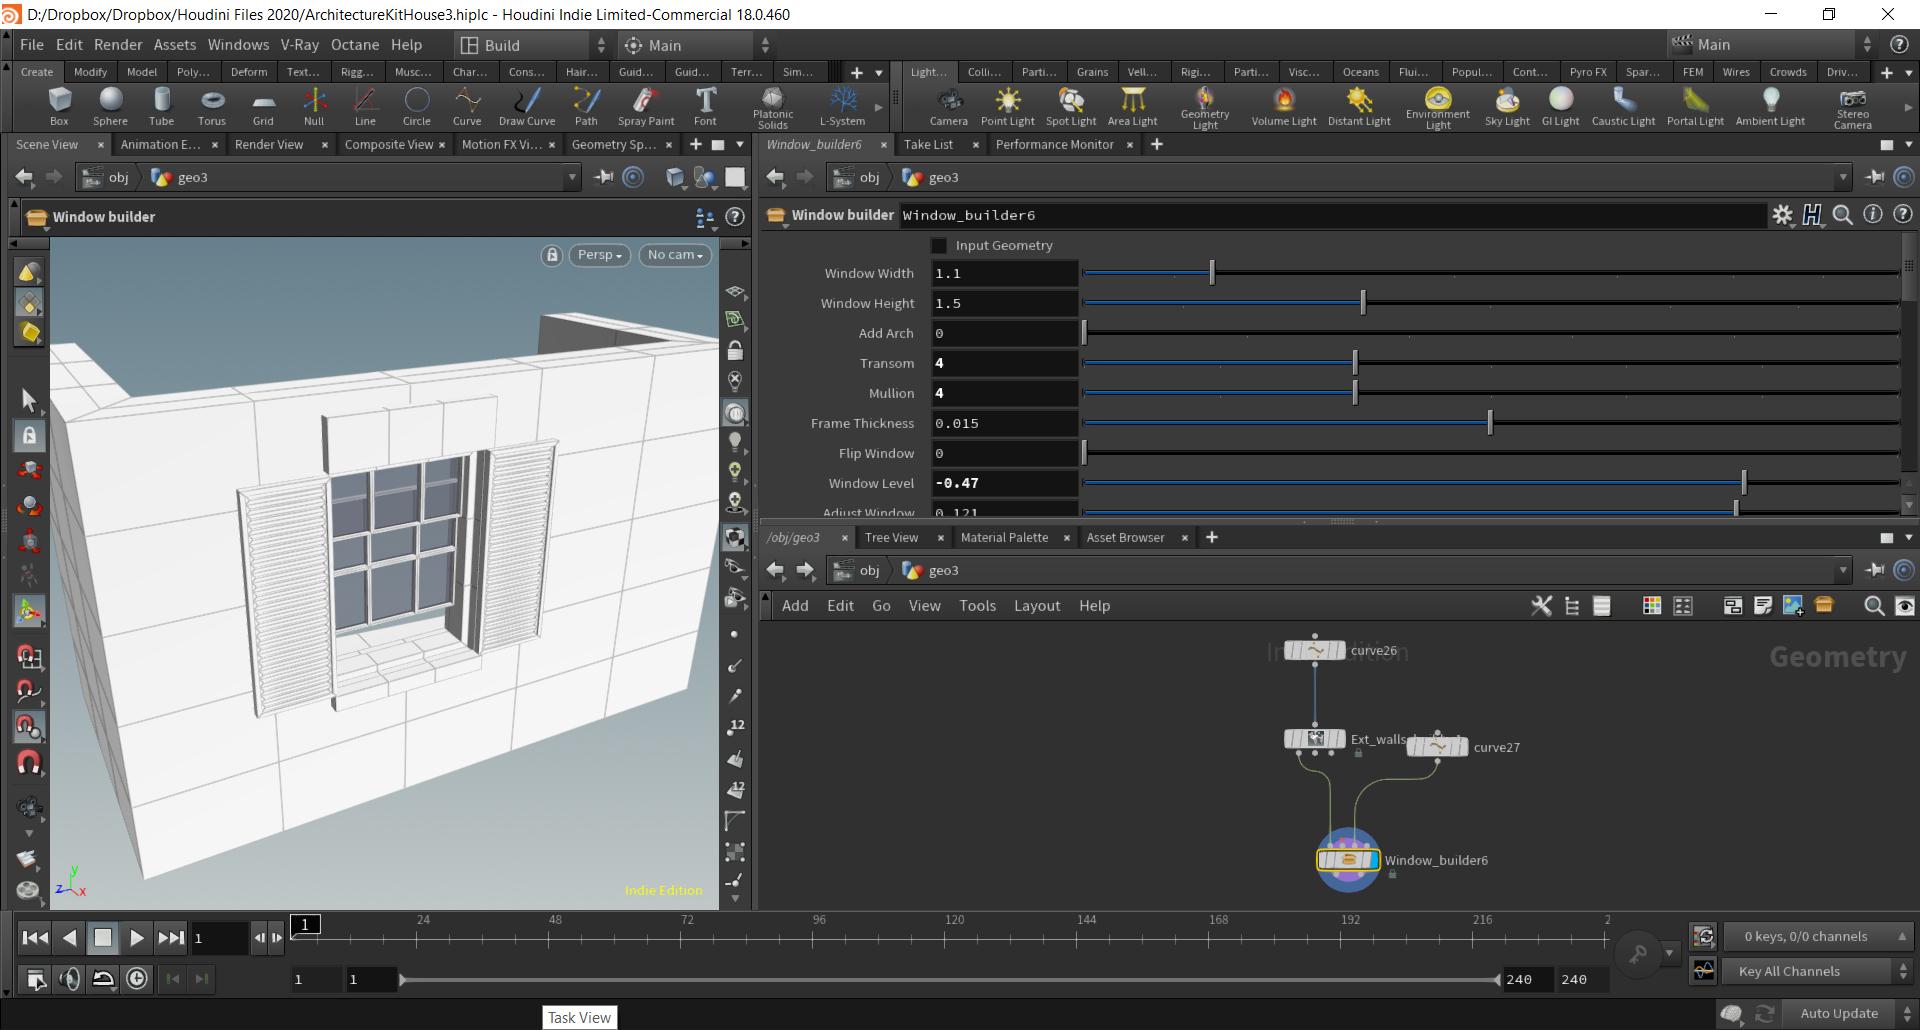
Task: Enable the Input Geometry checkbox
Action: pos(939,246)
